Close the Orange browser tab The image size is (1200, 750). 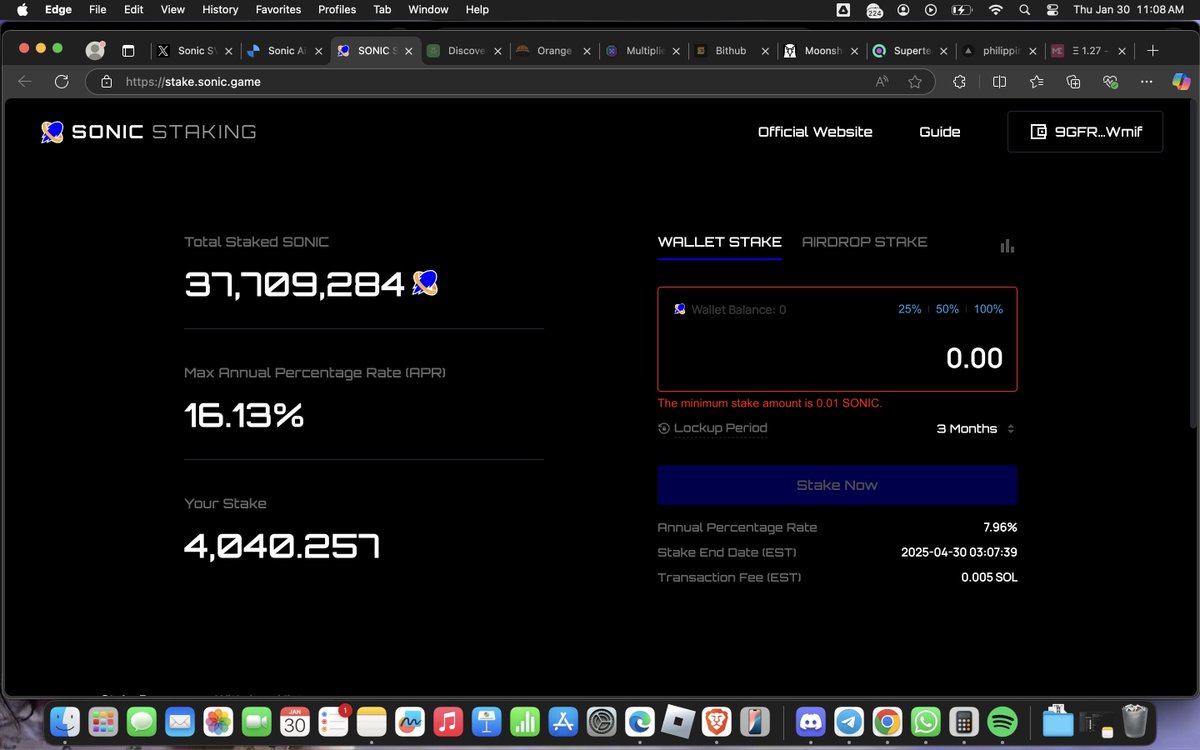(x=587, y=51)
